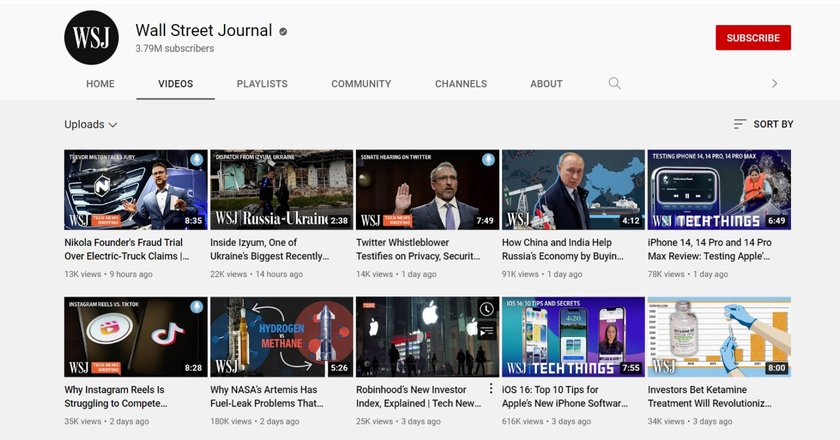Screen dimensions: 840x440
Task: Click the verified badge next to Wall Street Journal
Action: pos(283,32)
